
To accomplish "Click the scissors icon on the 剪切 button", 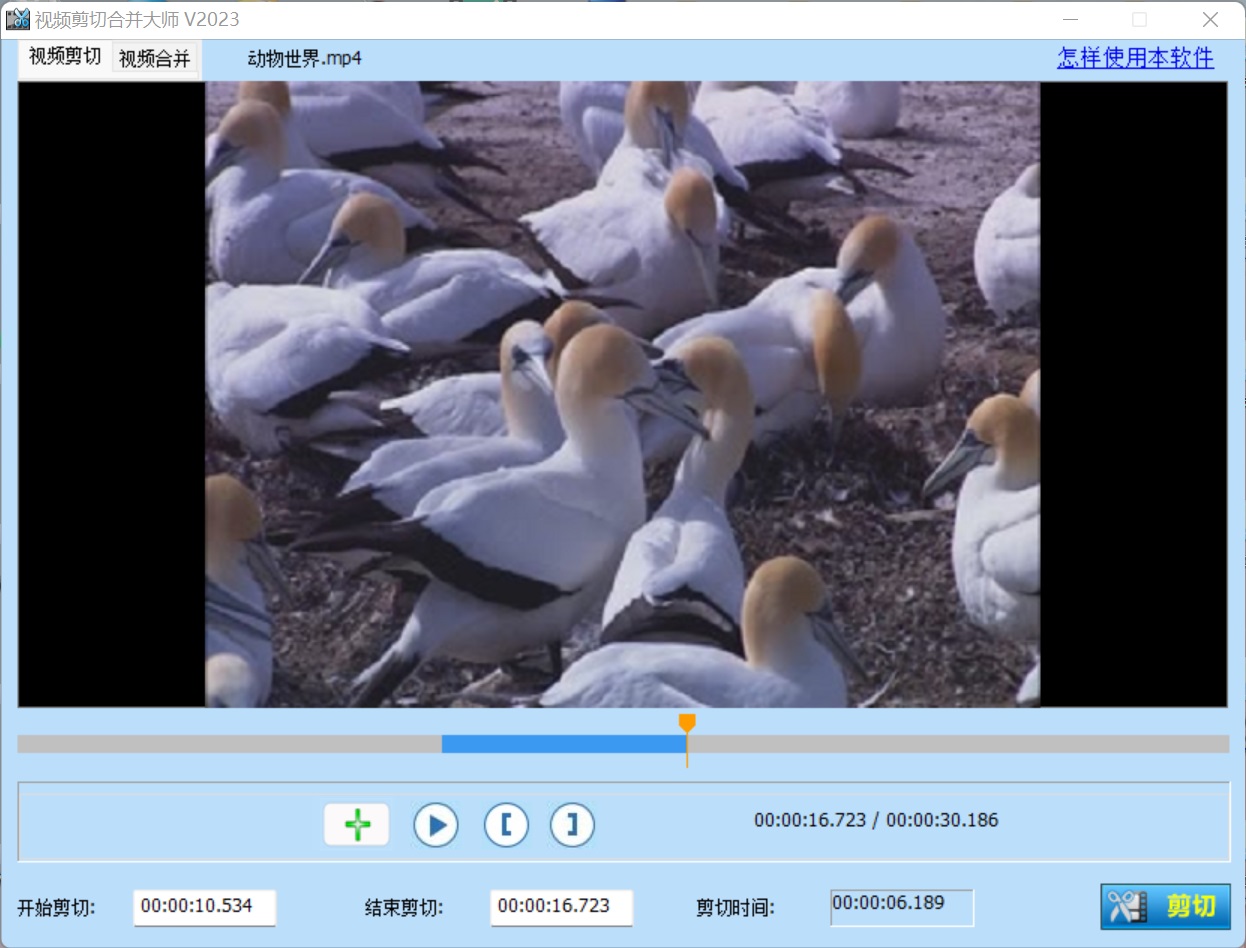I will 1120,908.
